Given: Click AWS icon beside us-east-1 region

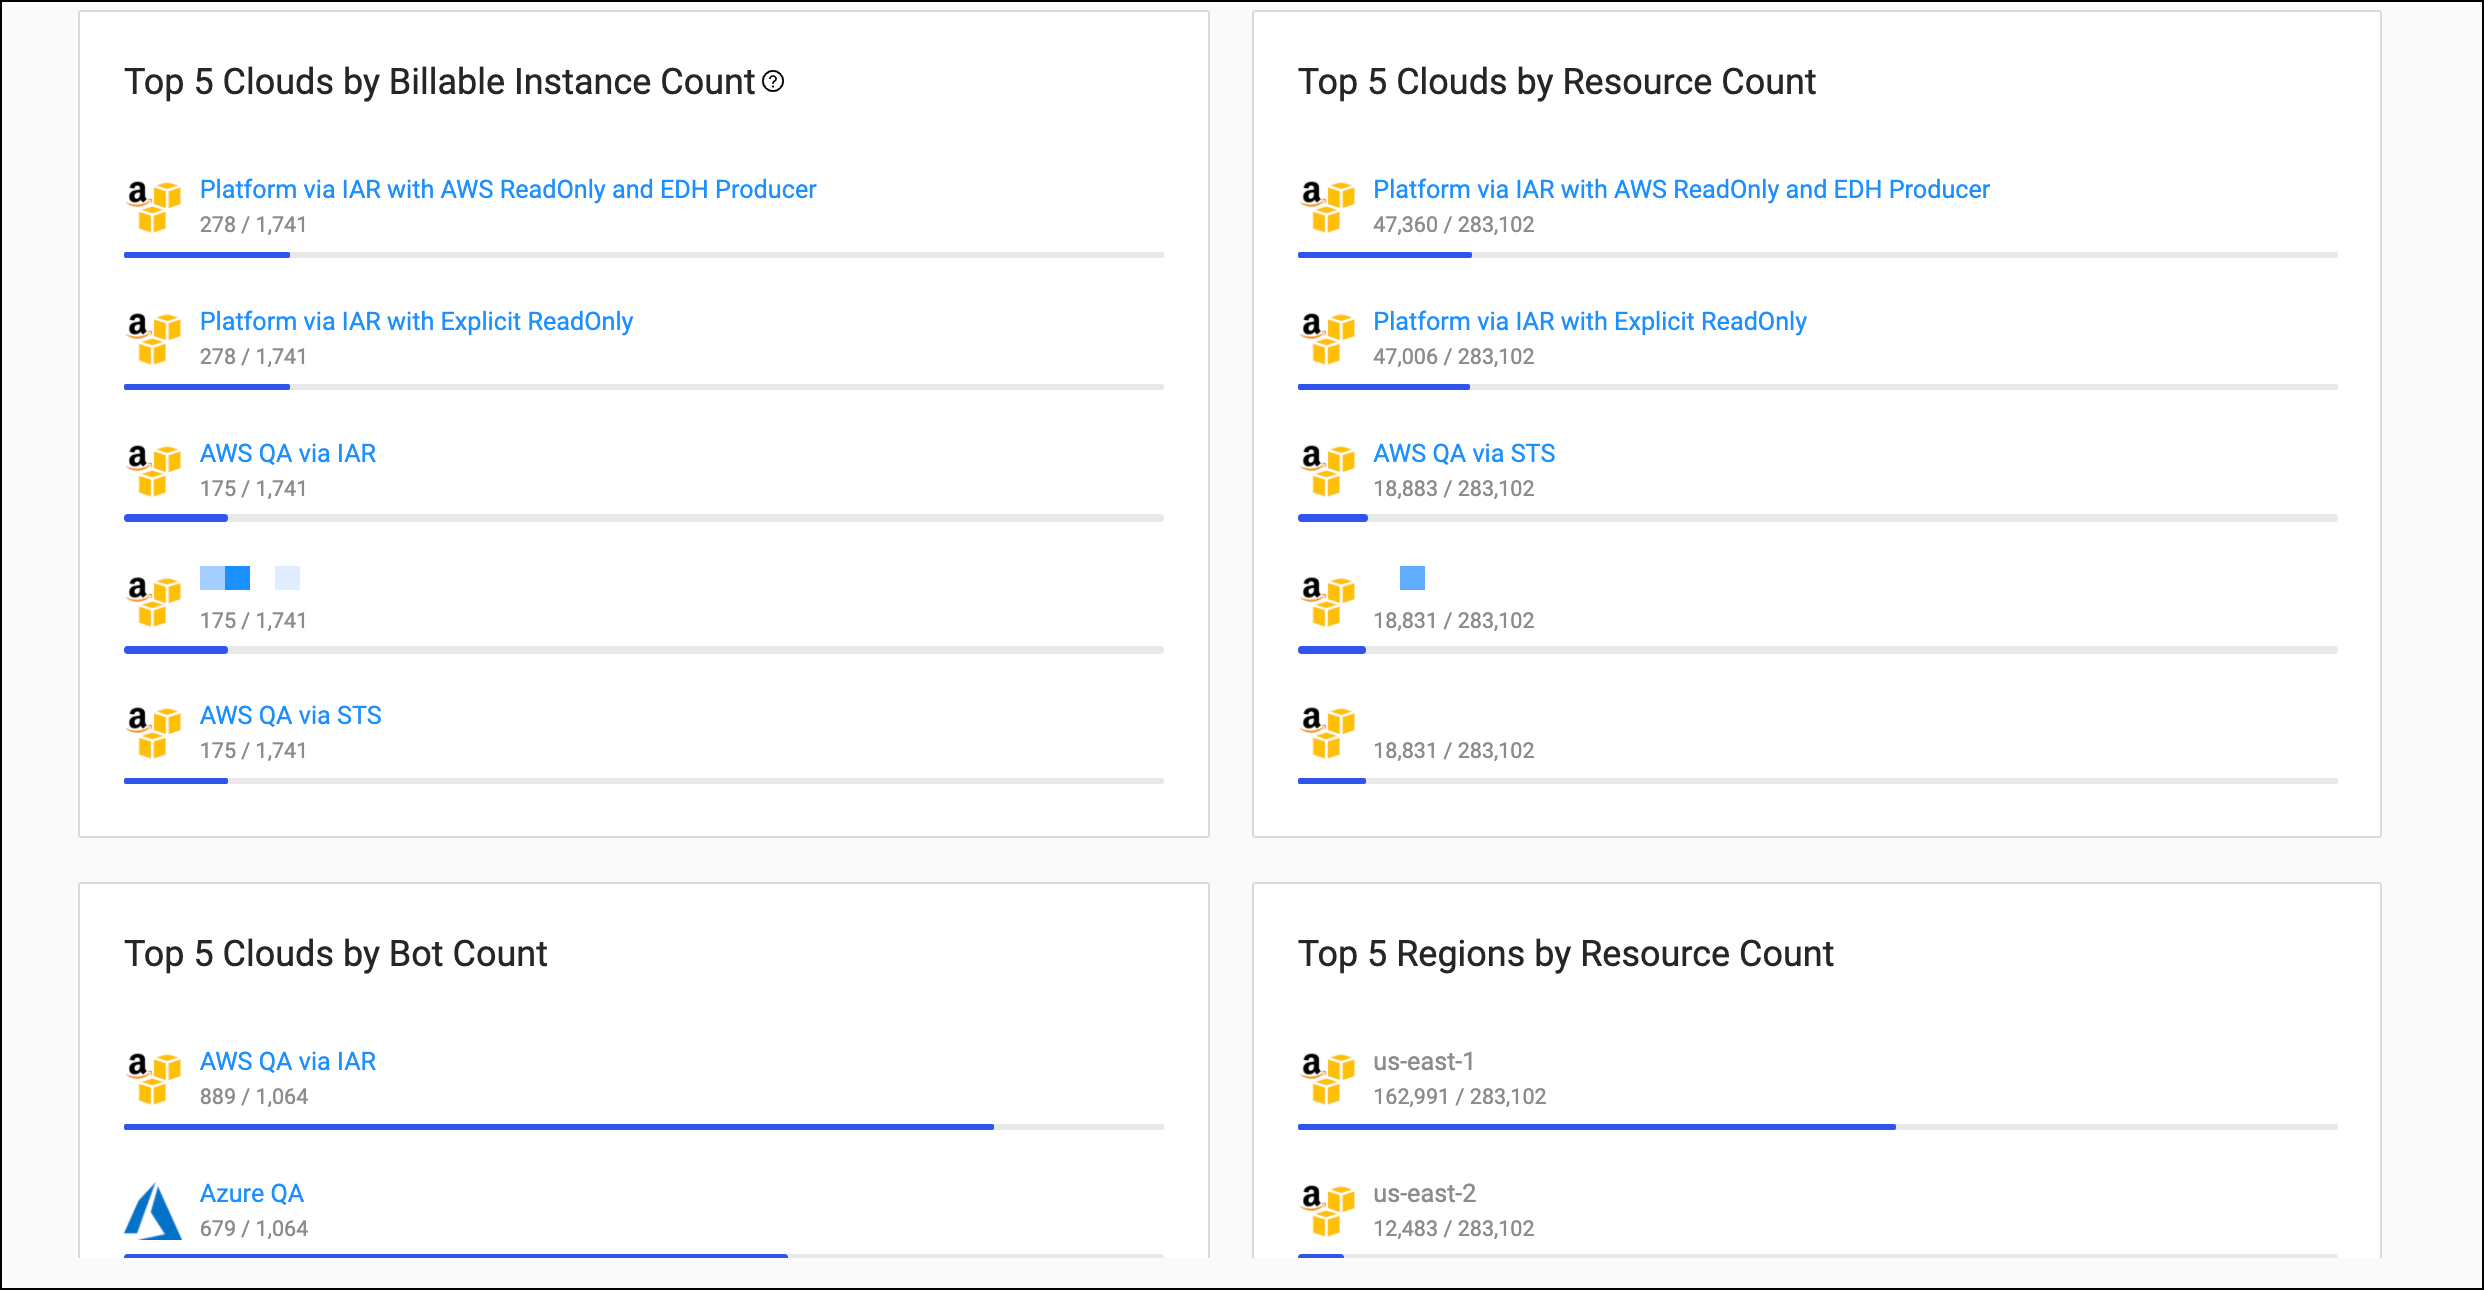Looking at the screenshot, I should (1327, 1078).
